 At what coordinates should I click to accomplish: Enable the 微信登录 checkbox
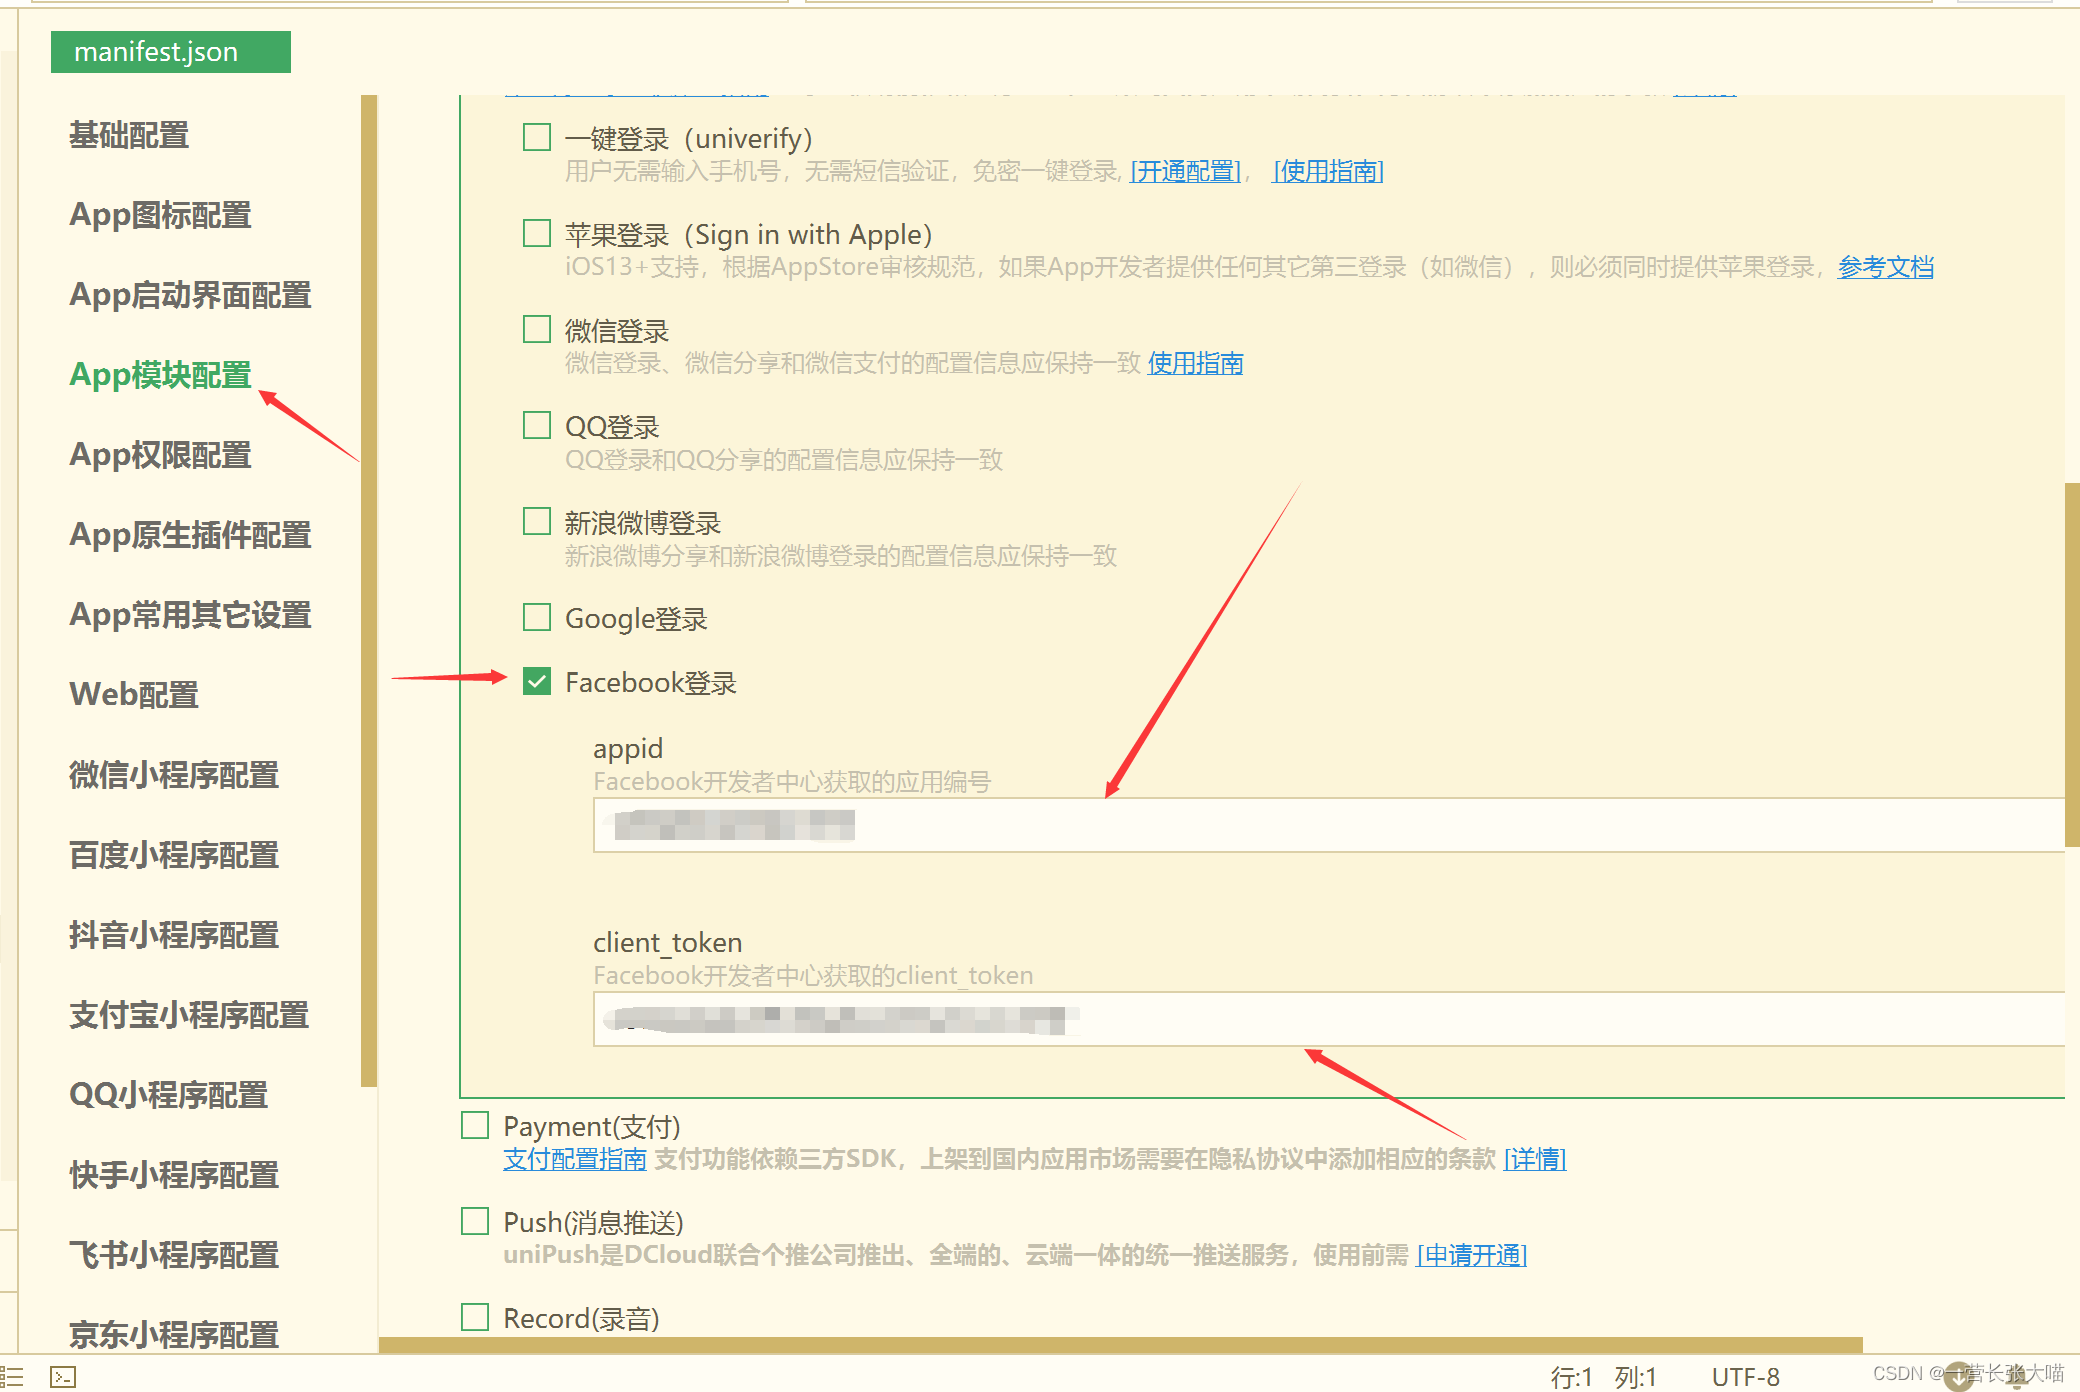[x=536, y=329]
